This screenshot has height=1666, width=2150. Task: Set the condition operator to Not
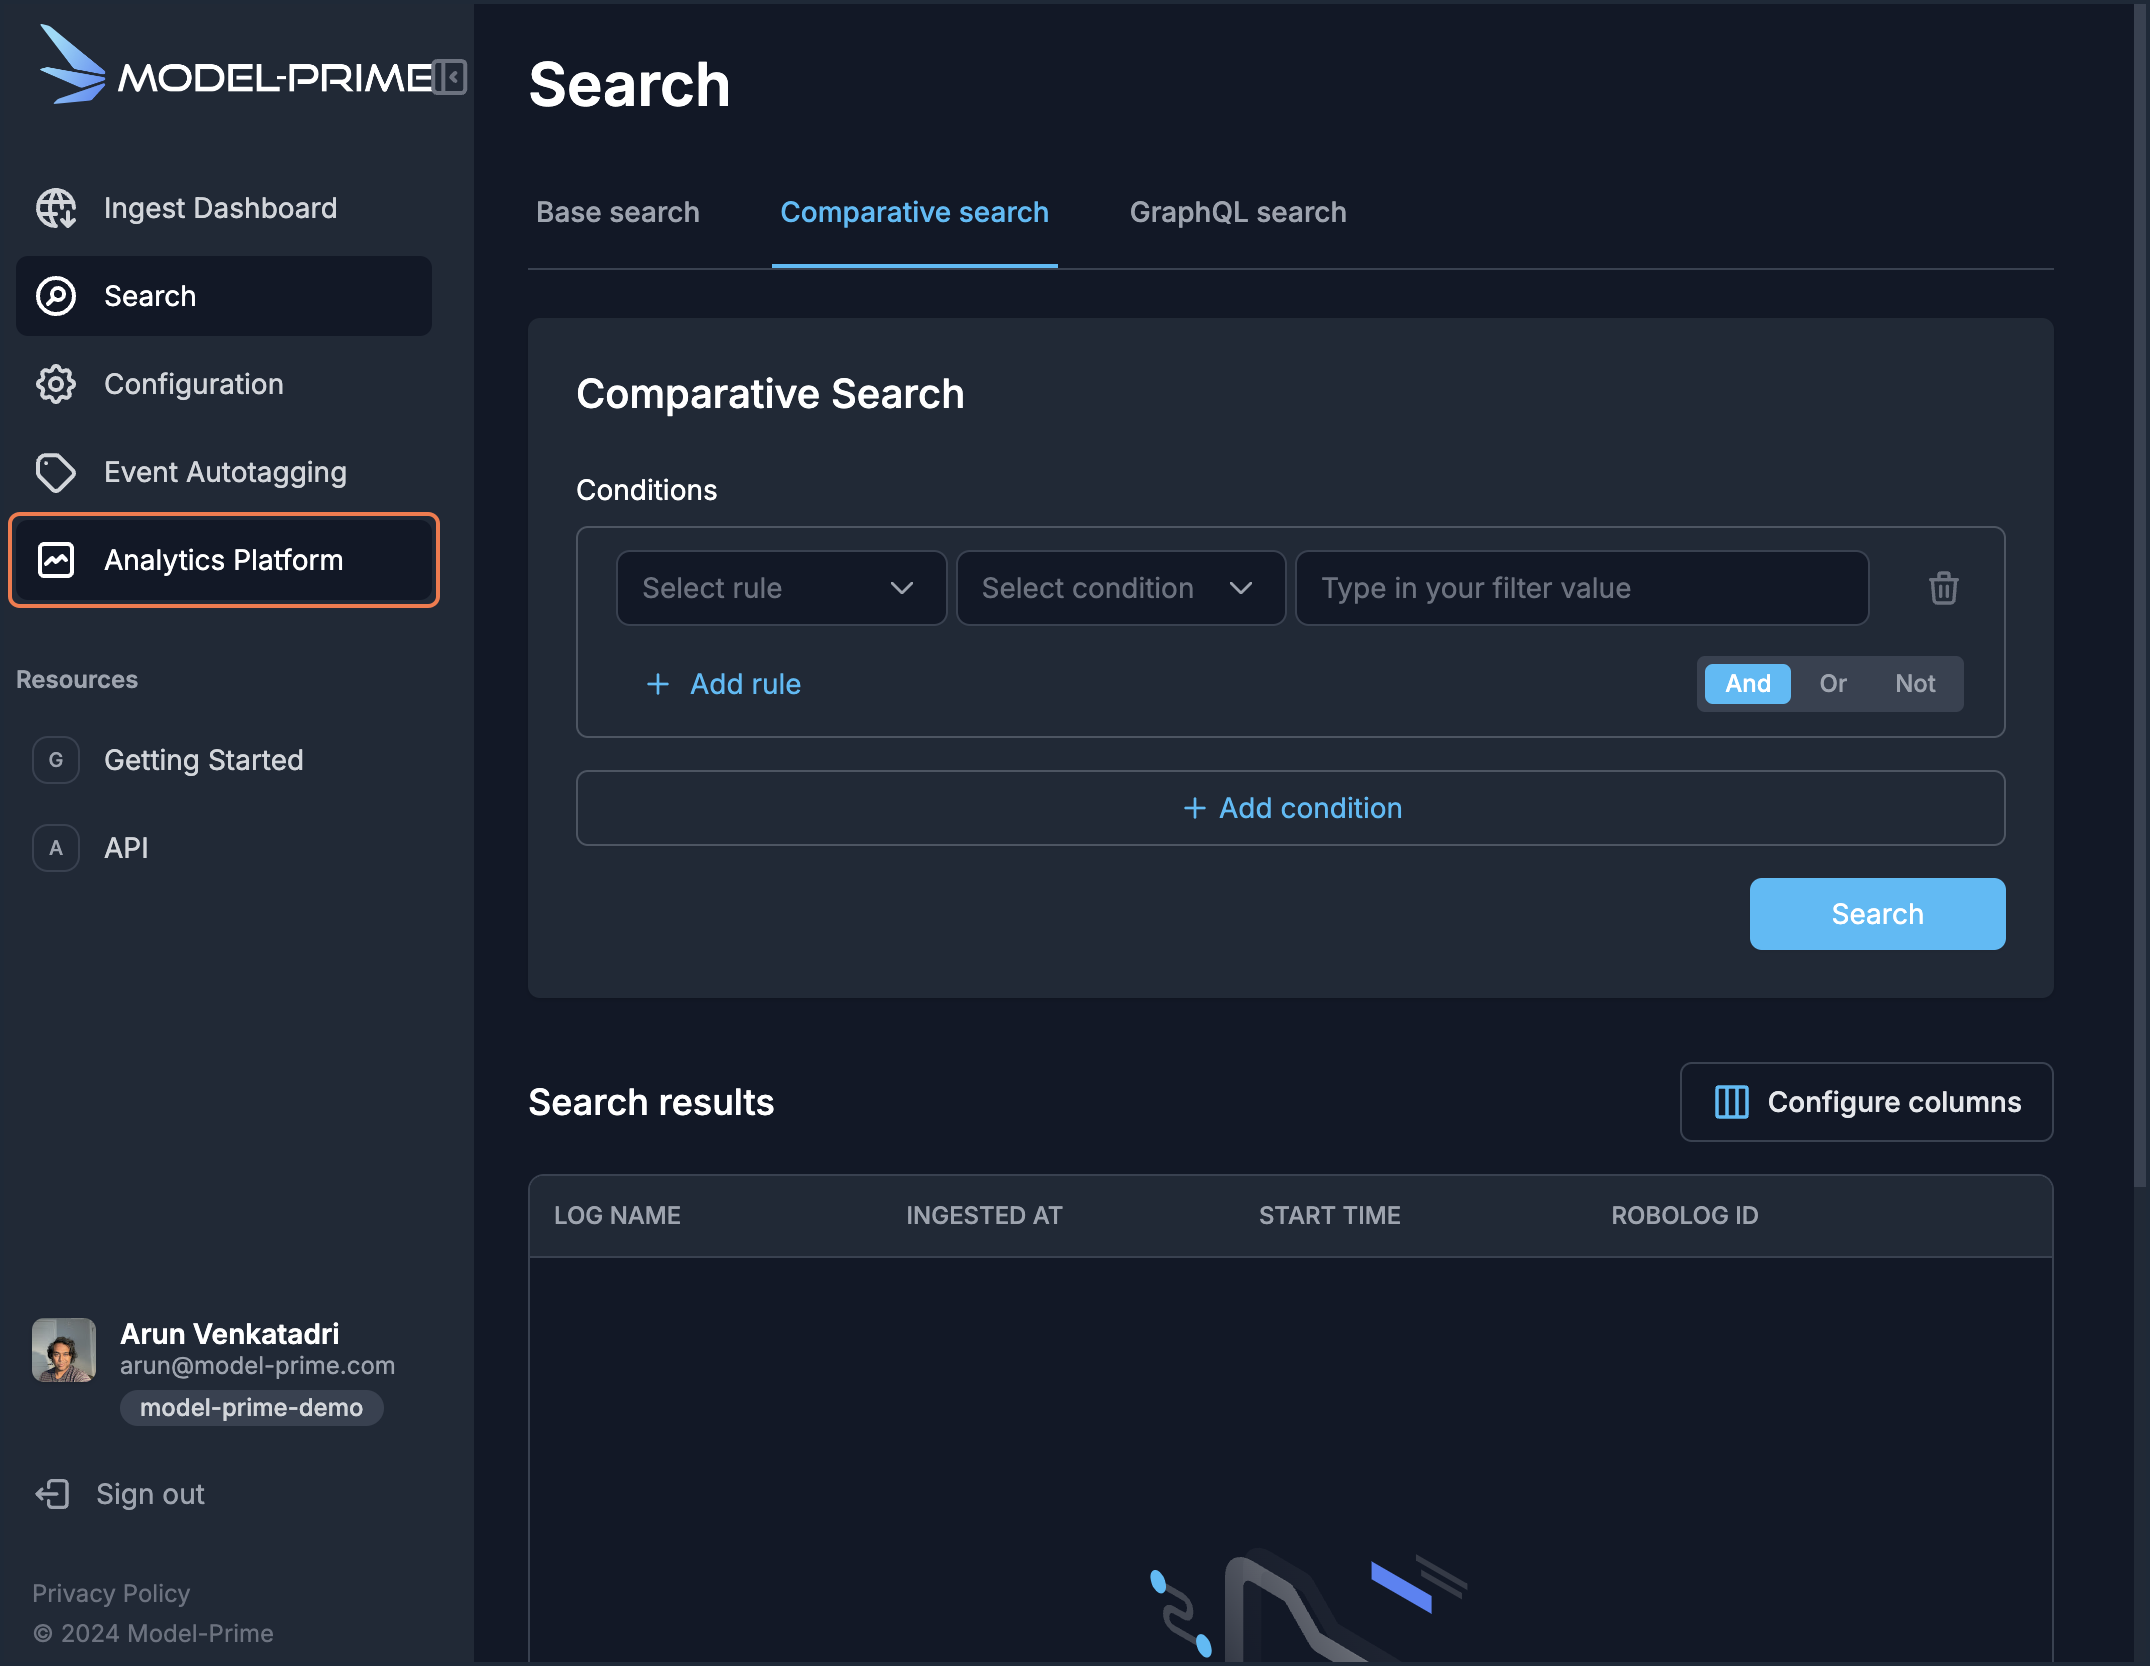[1915, 684]
